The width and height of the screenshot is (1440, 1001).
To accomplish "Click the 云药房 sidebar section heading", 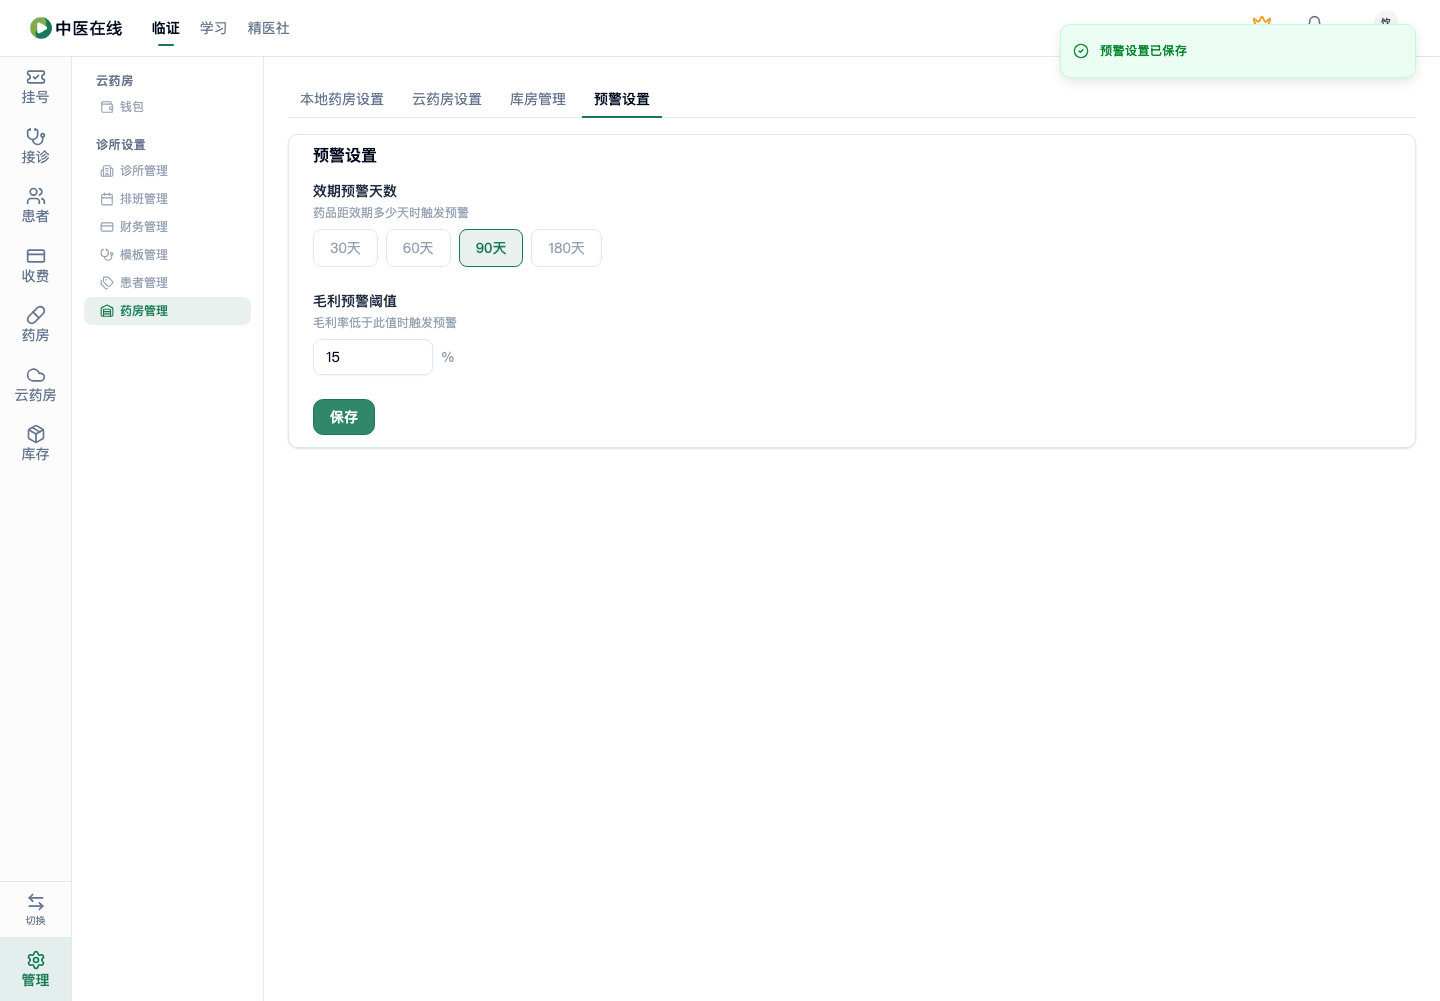I will 114,81.
